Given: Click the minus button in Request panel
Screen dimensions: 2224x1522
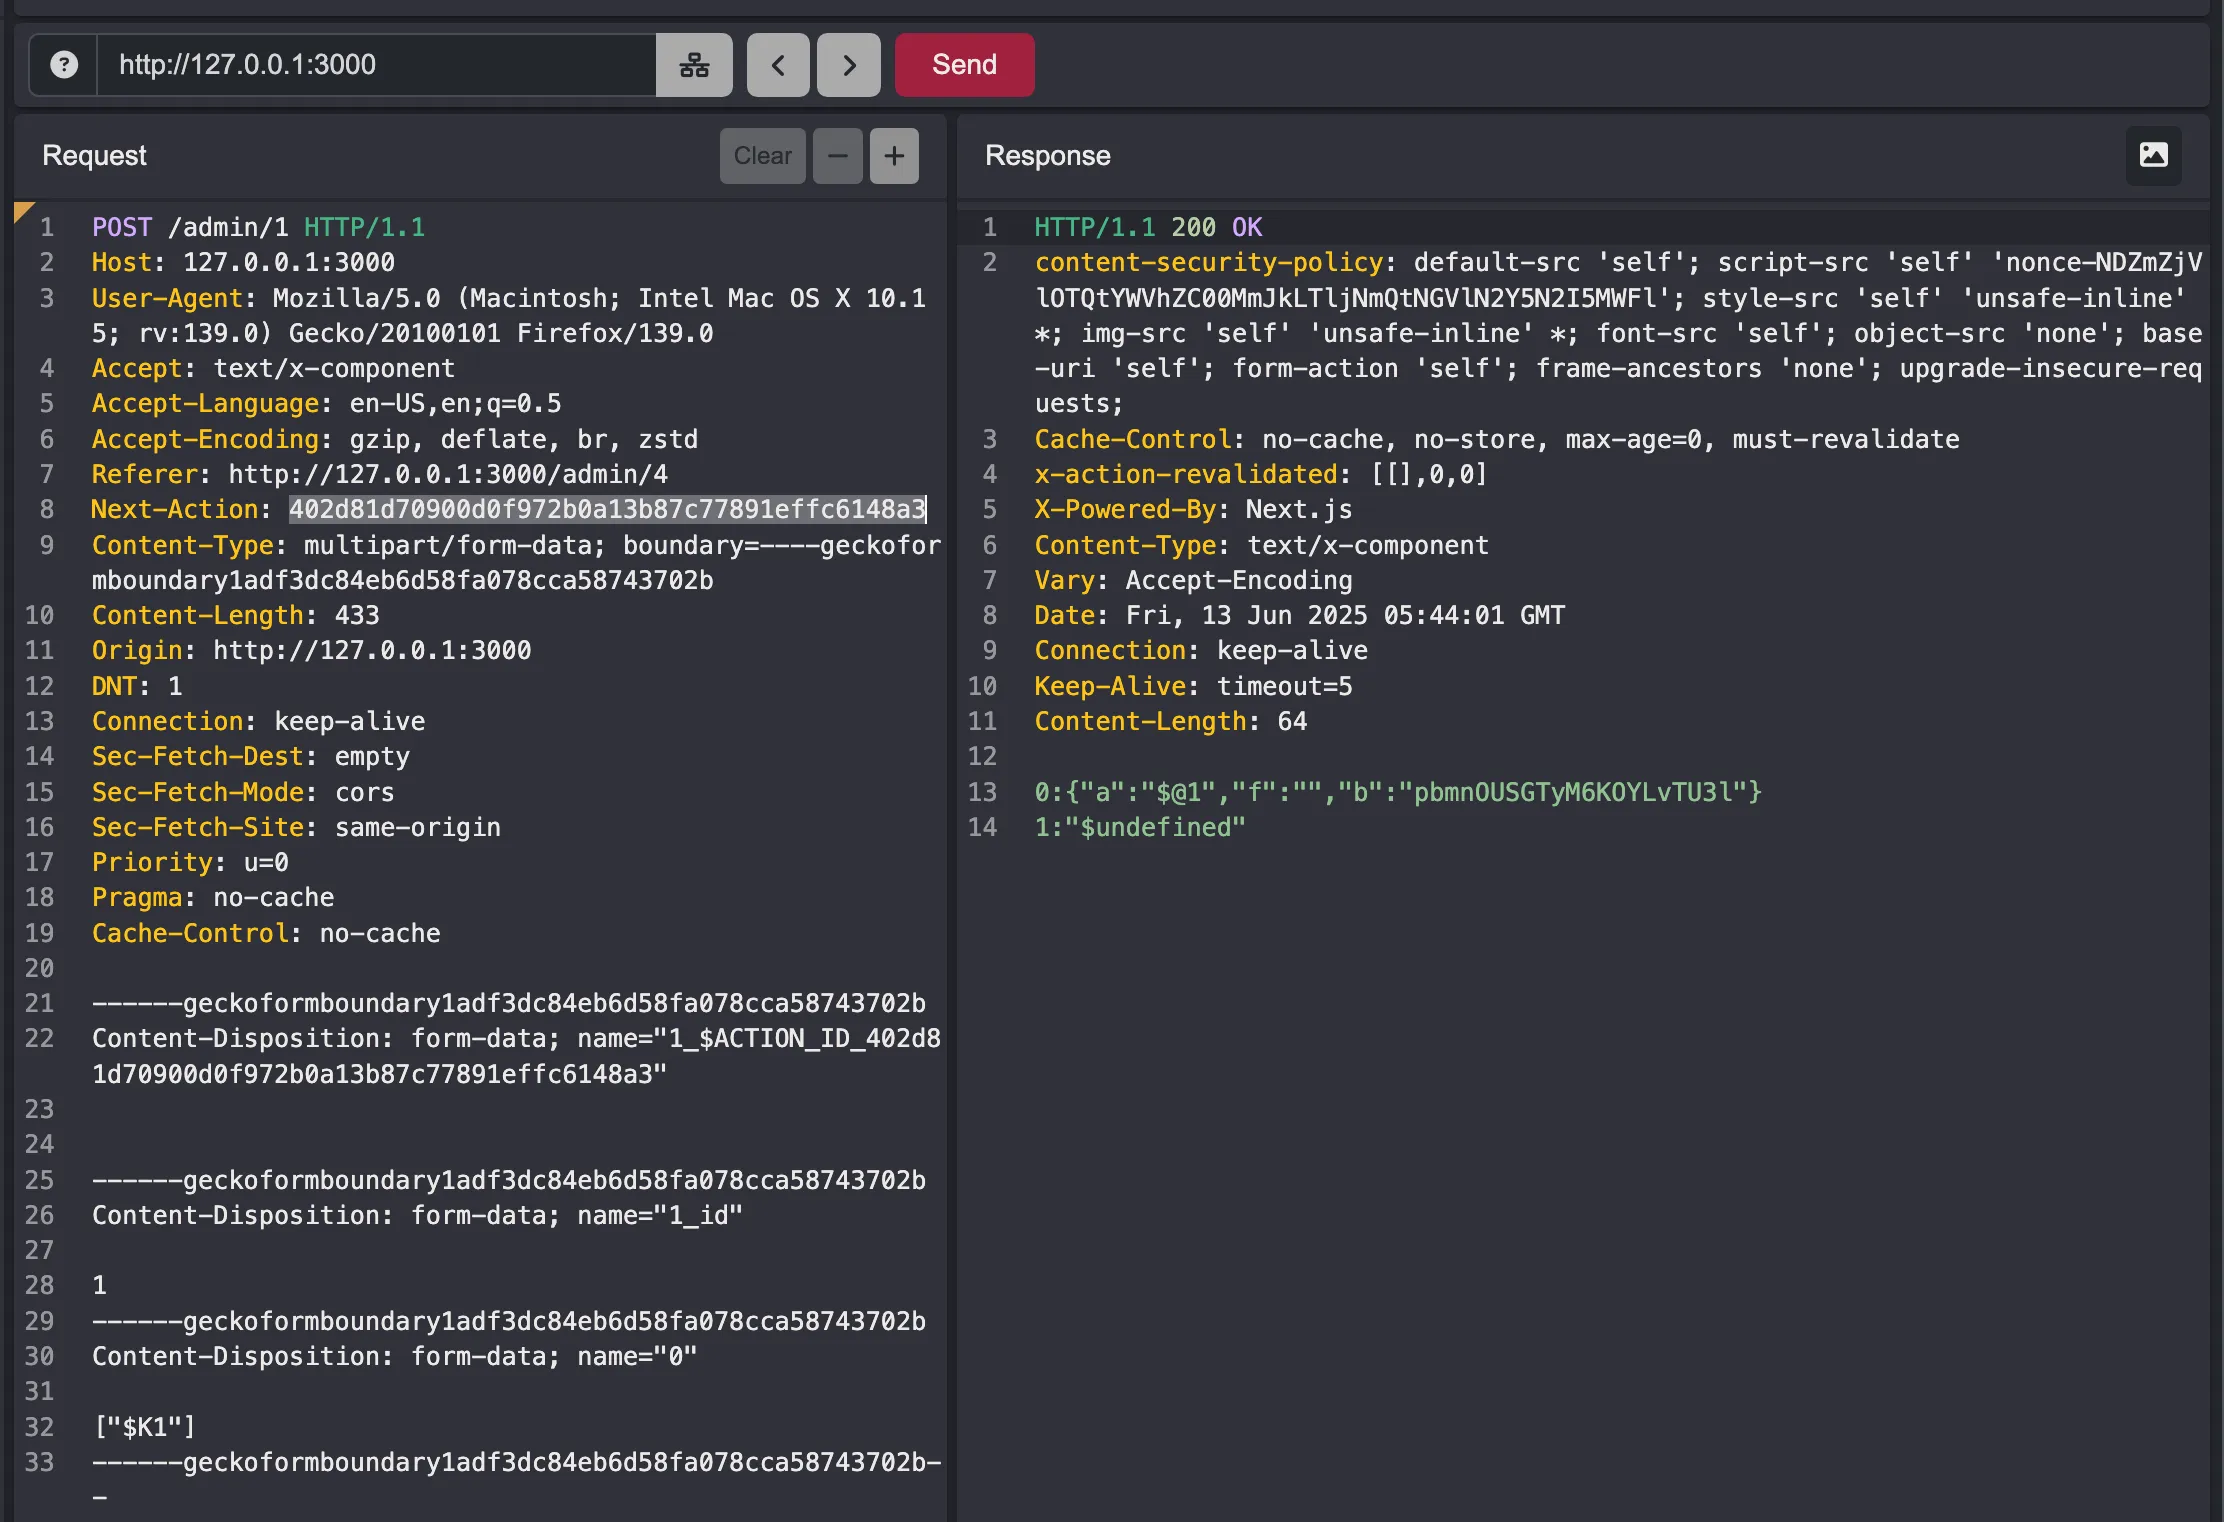Looking at the screenshot, I should pos(838,156).
